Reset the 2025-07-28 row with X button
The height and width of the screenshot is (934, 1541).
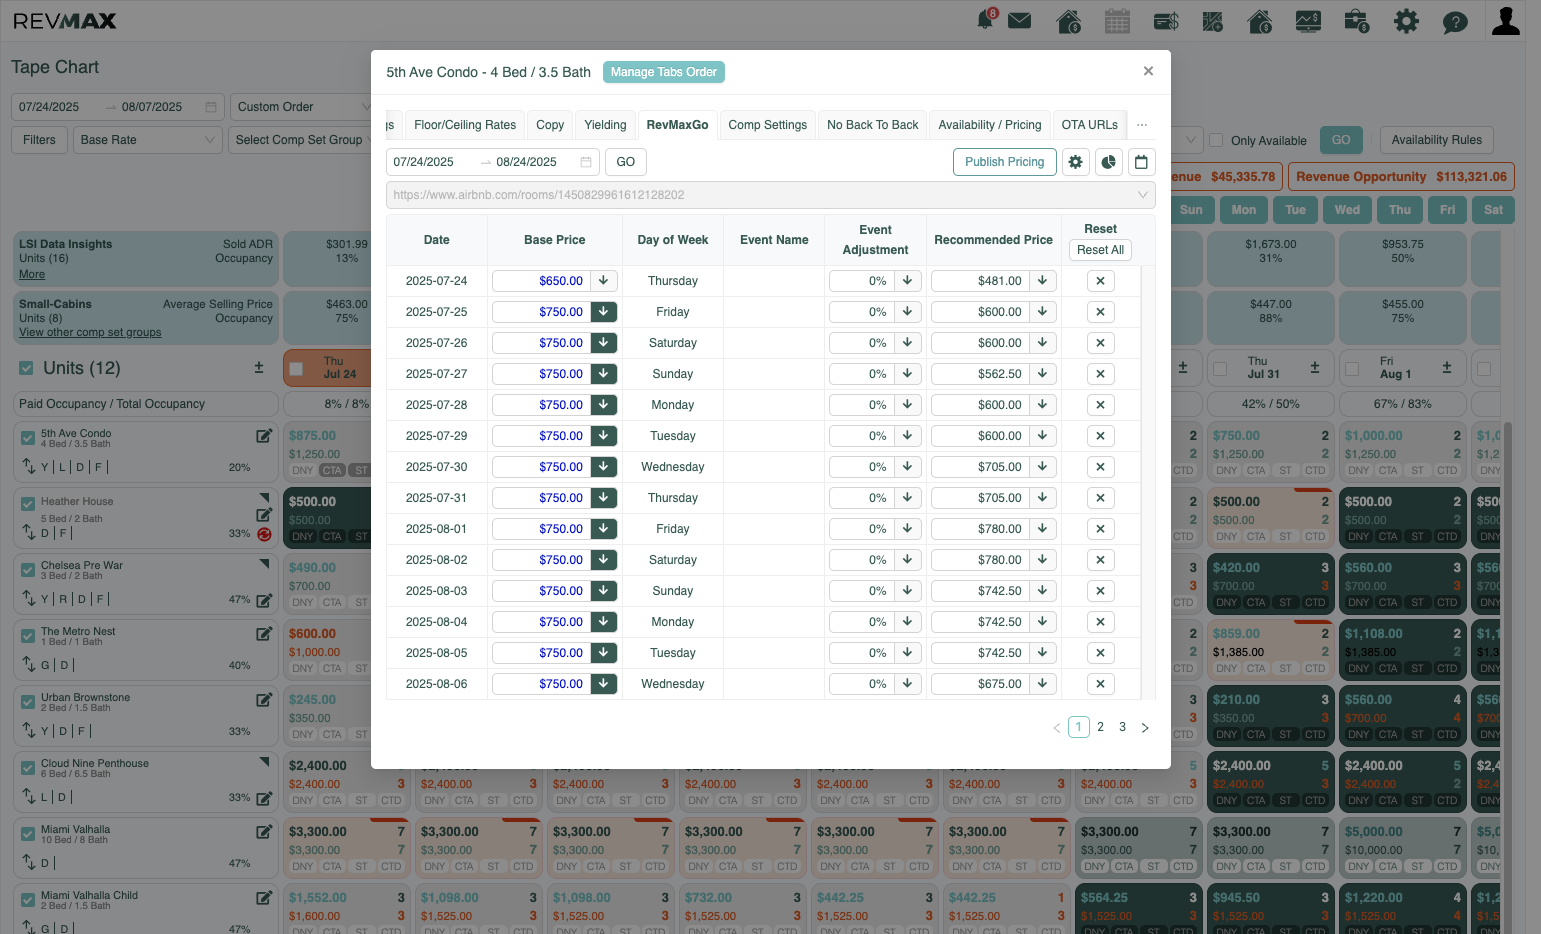click(1100, 405)
